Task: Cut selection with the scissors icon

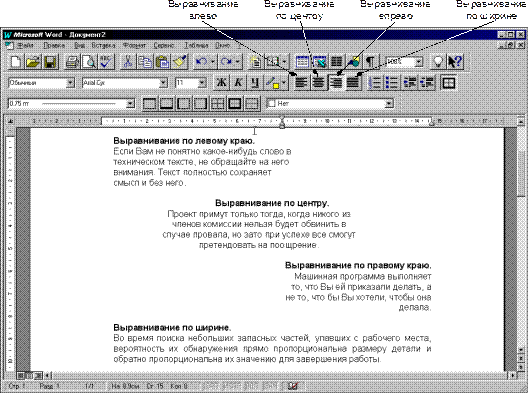Action: (x=128, y=62)
